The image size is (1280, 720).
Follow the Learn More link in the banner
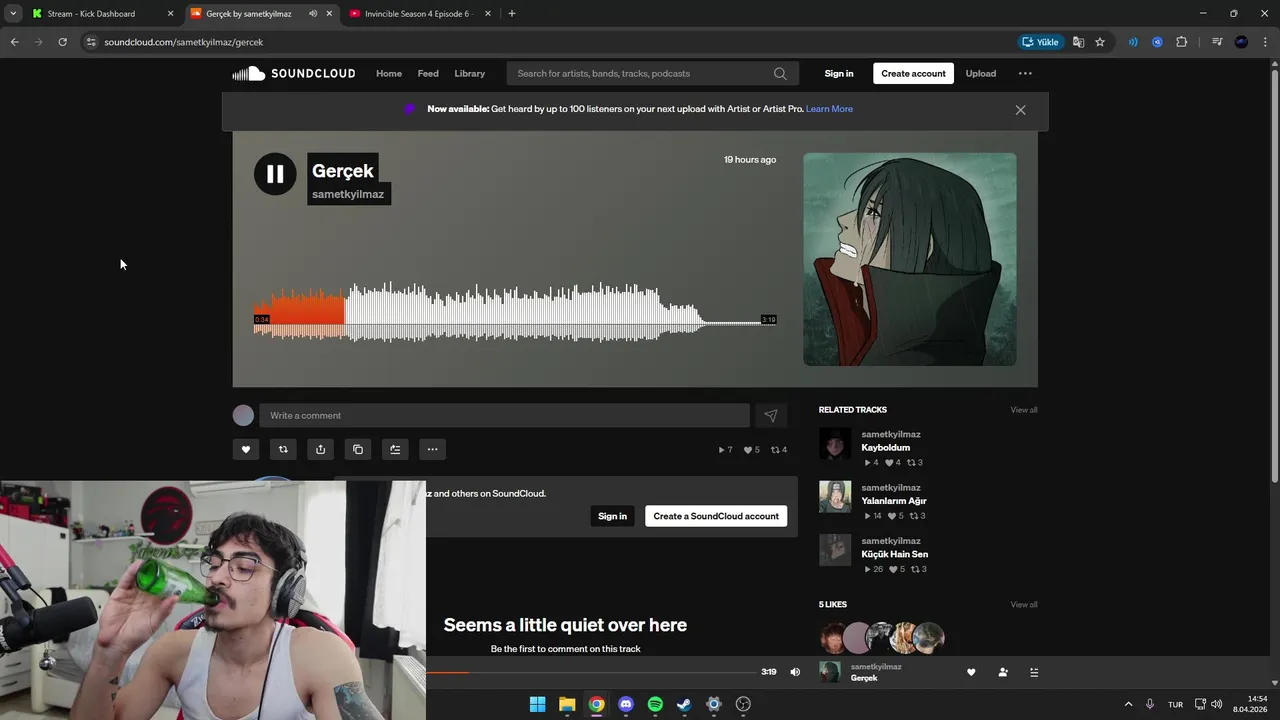coord(829,109)
